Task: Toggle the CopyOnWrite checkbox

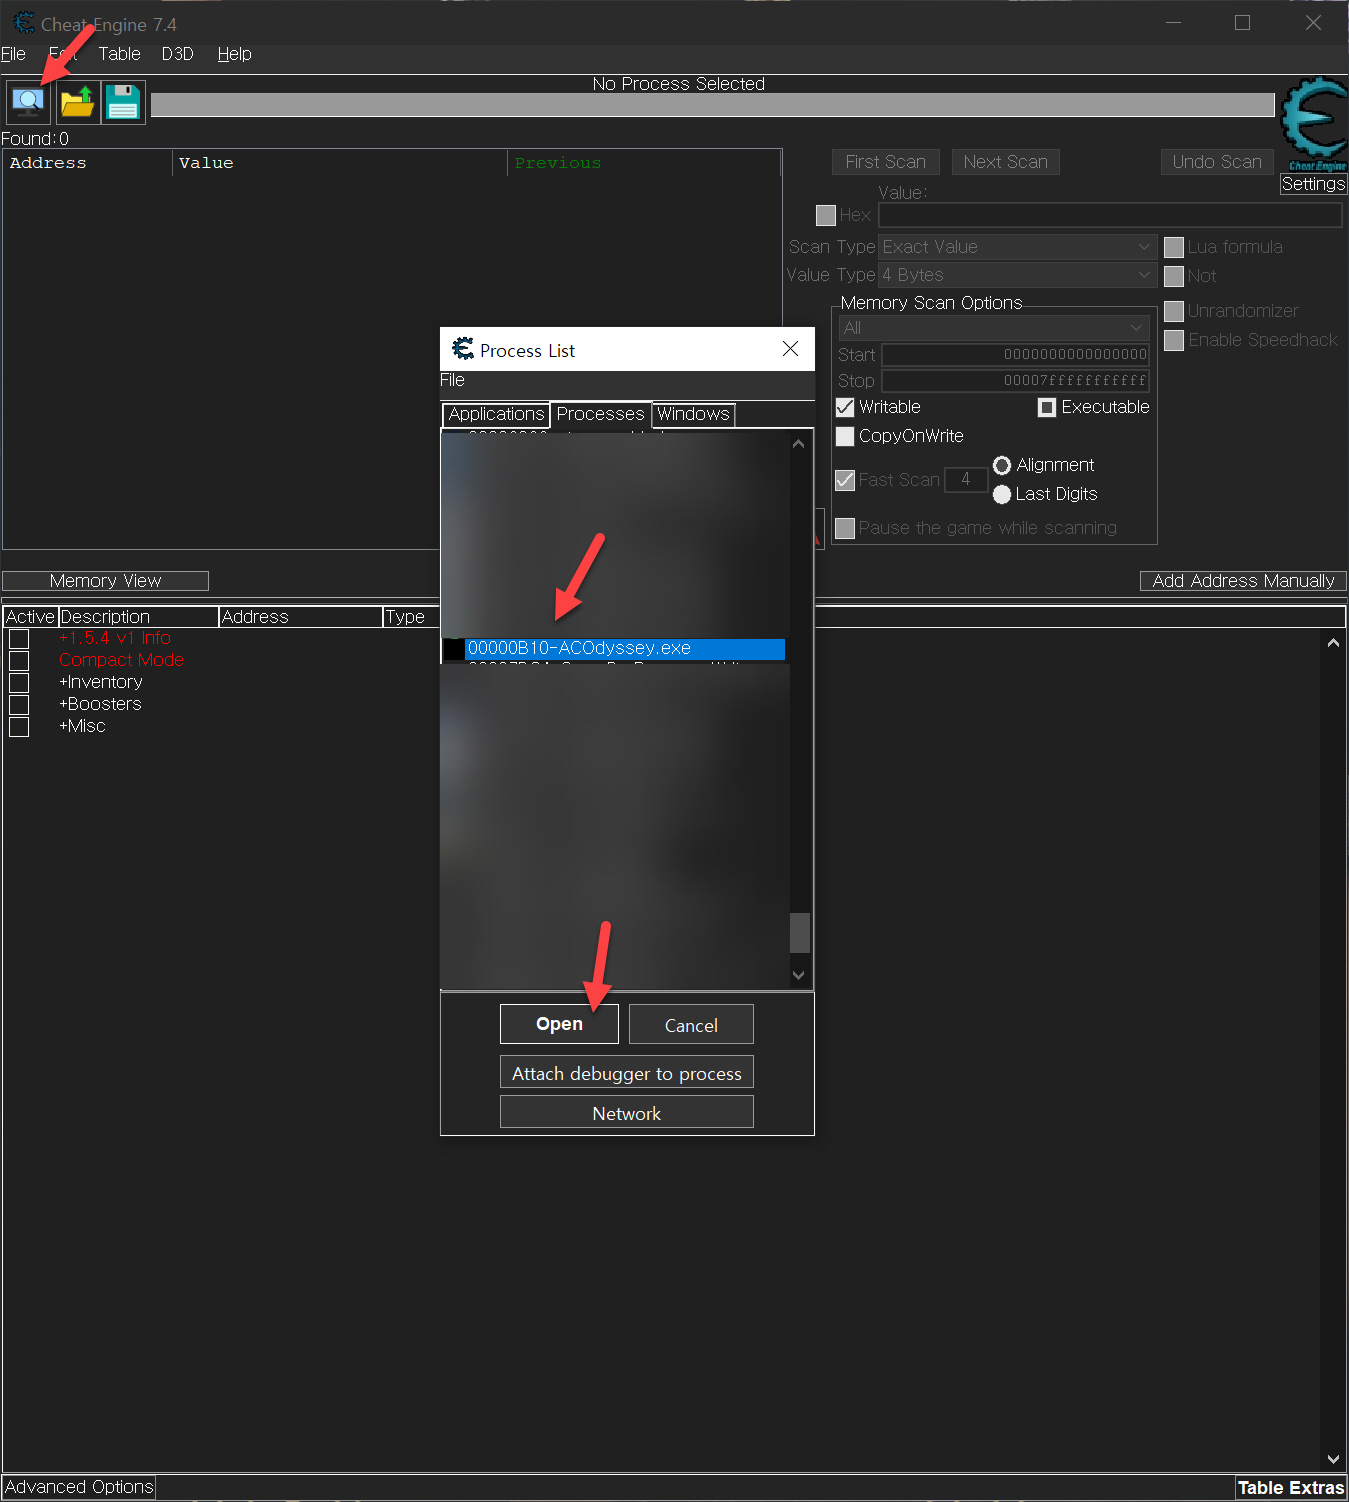Action: (x=845, y=436)
